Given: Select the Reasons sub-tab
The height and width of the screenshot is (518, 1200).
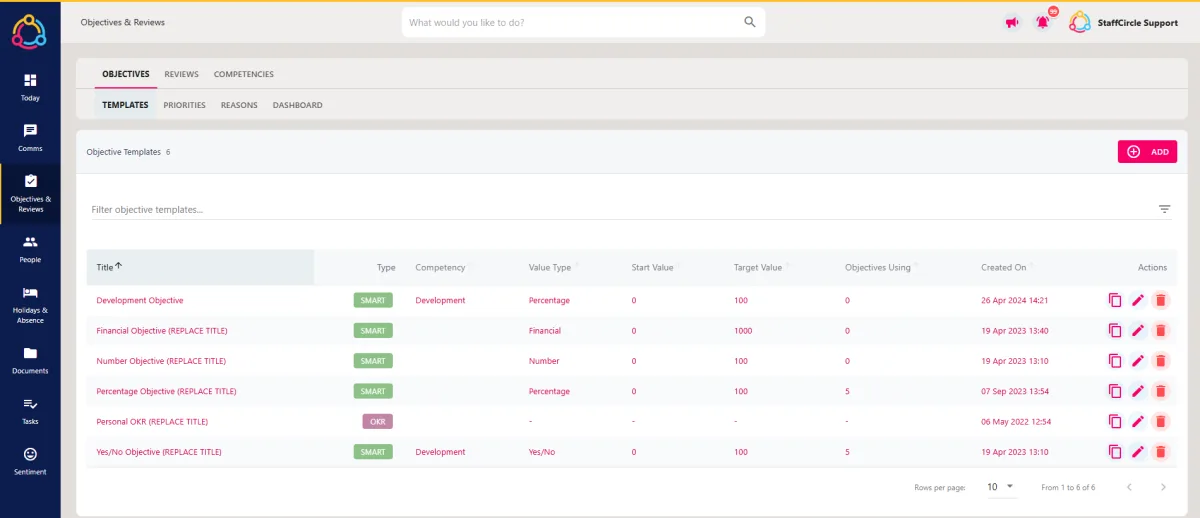Looking at the screenshot, I should tap(239, 105).
